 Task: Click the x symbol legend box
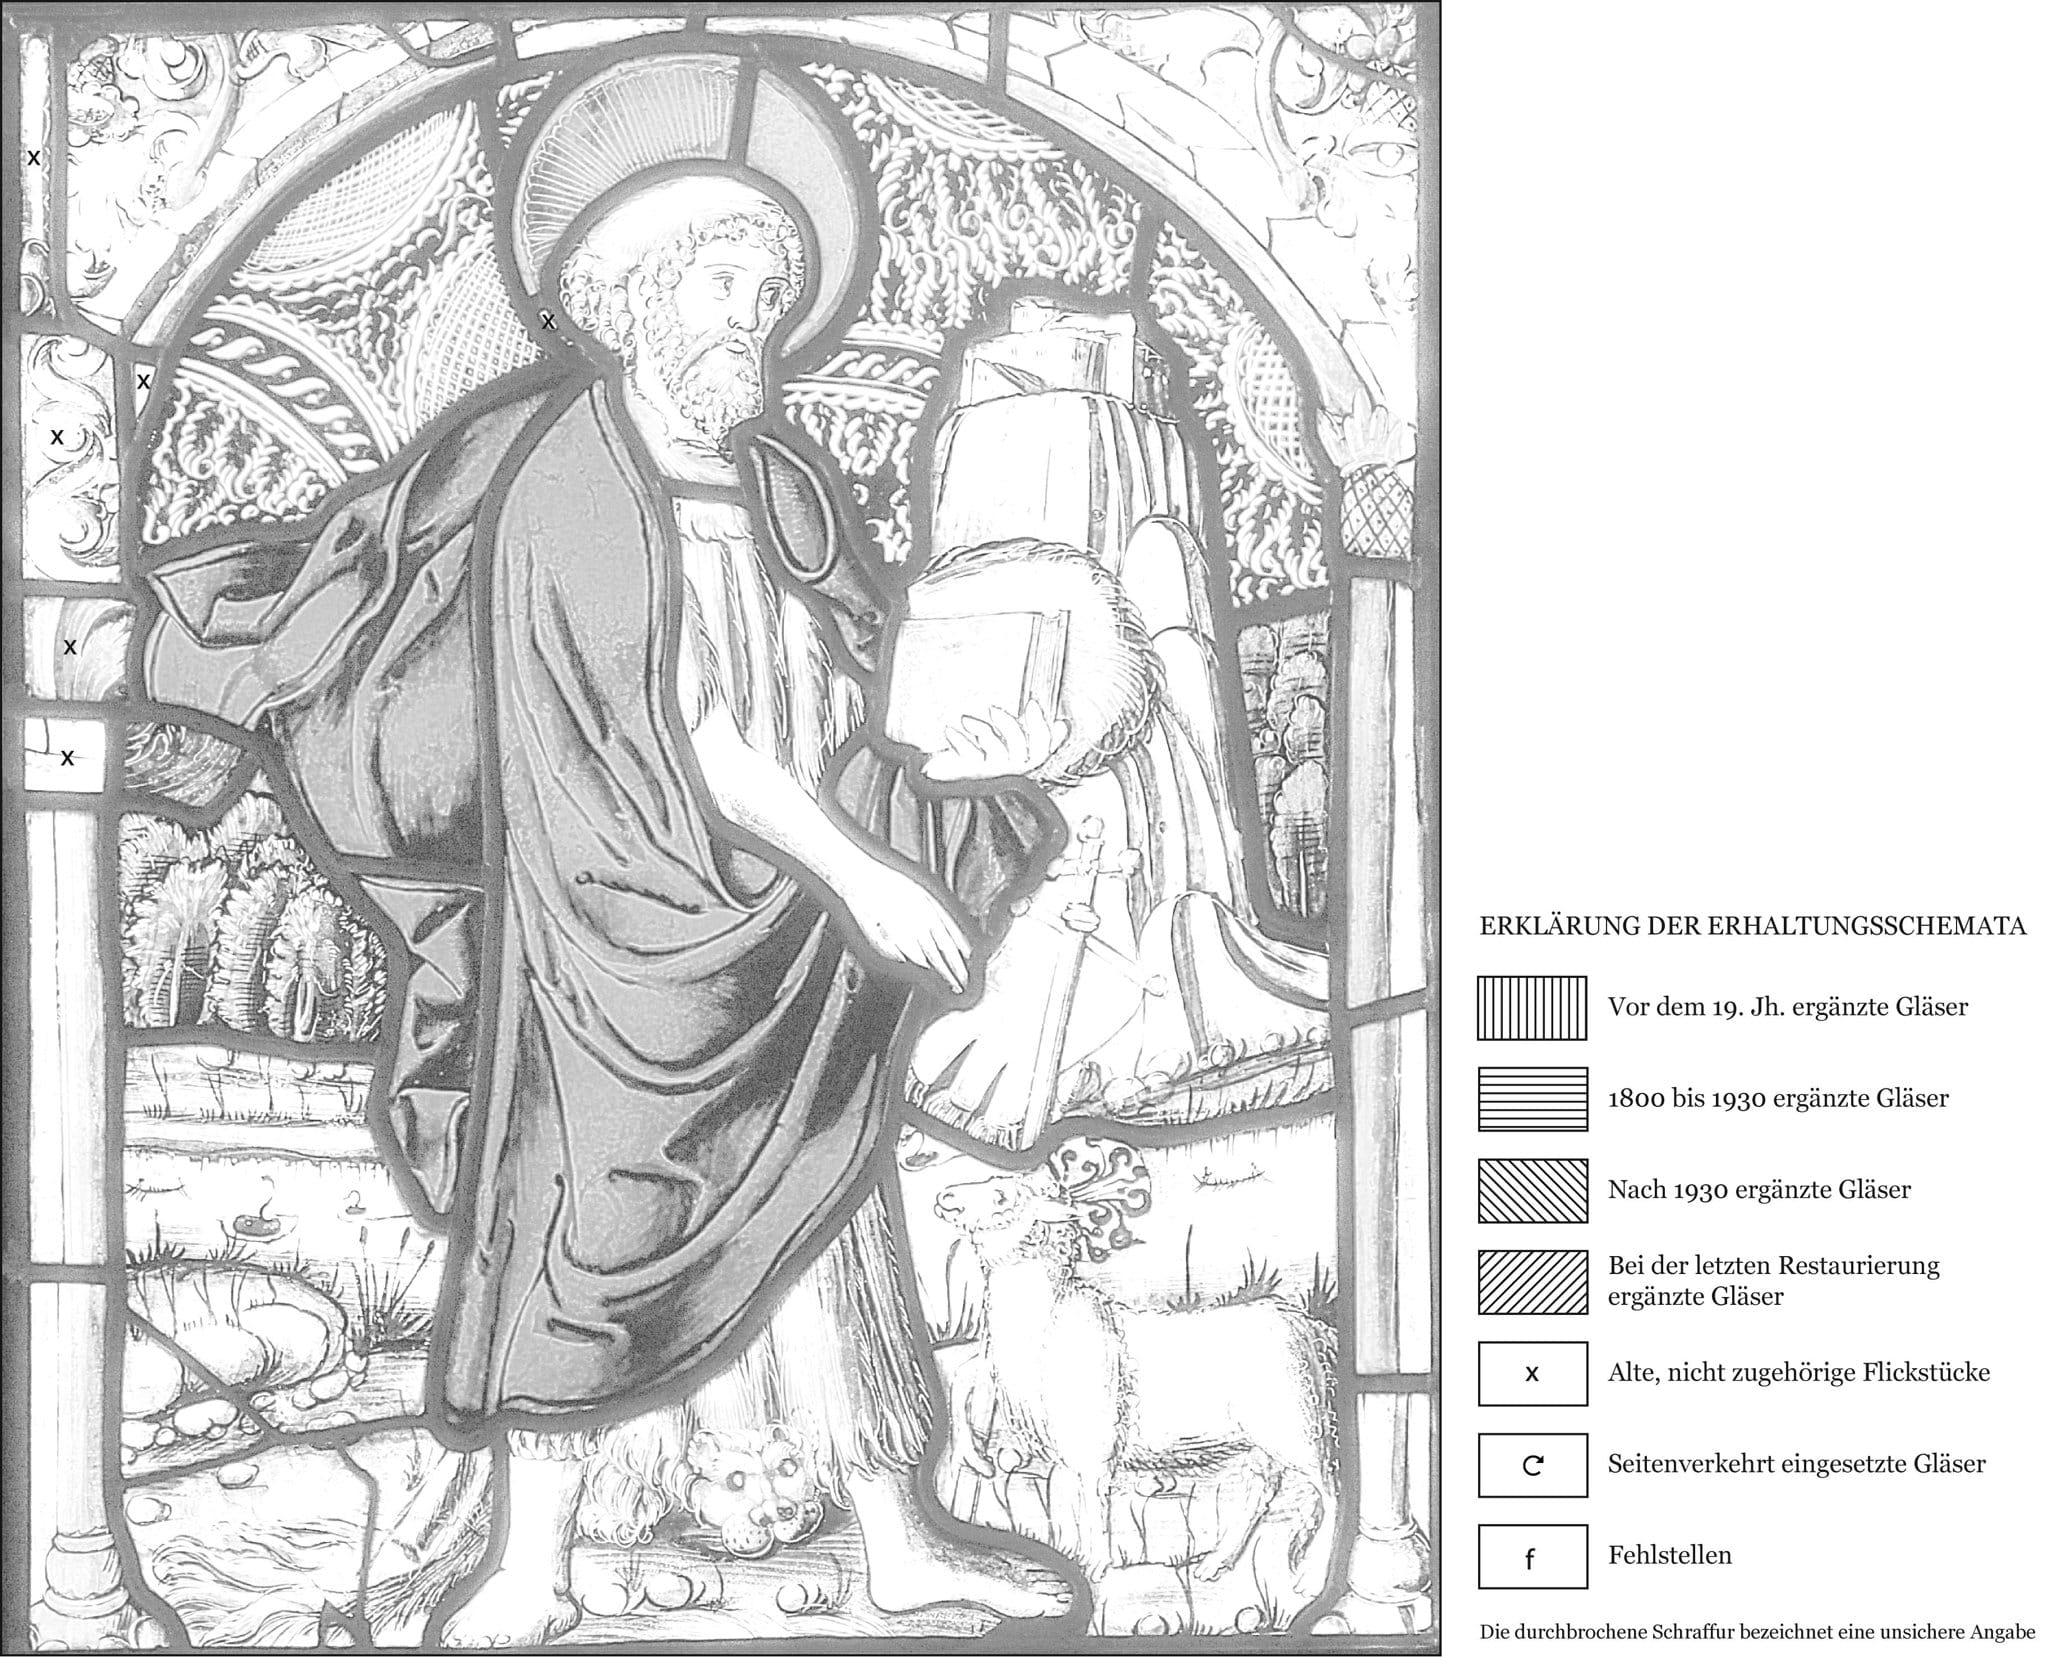(x=1532, y=1373)
